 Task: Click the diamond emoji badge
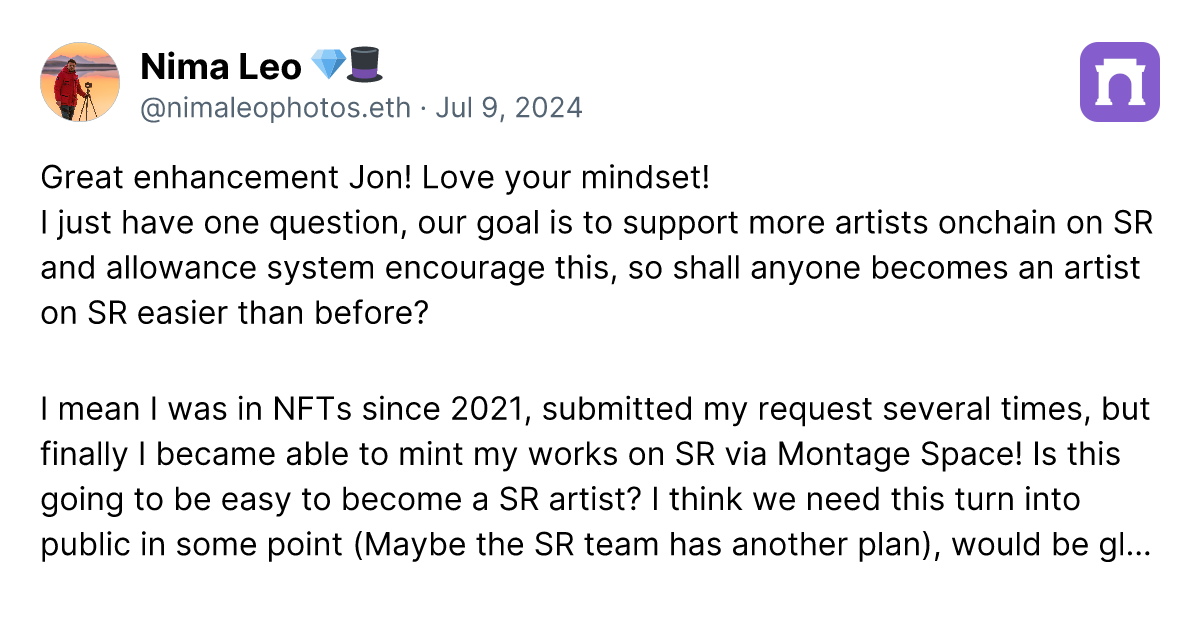pyautogui.click(x=328, y=67)
